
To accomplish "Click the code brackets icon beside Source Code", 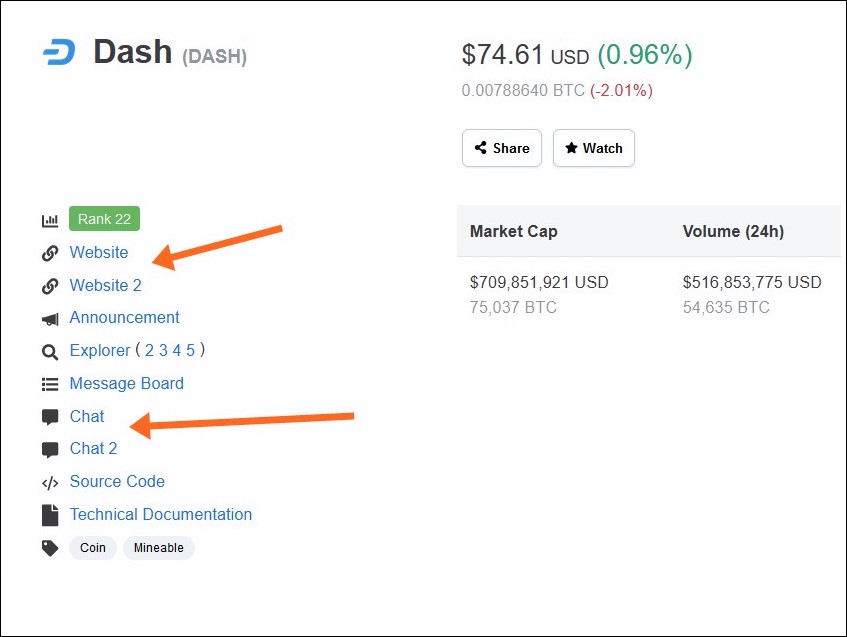I will click(x=50, y=482).
